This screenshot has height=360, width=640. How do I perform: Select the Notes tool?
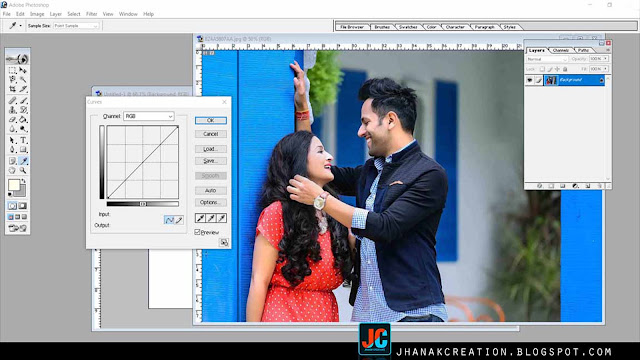12,161
